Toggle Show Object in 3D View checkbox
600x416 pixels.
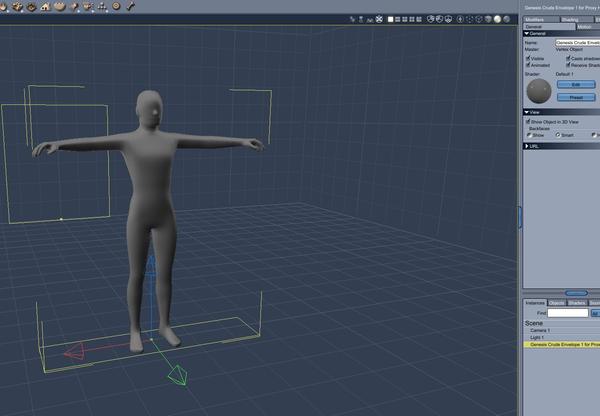tap(528, 121)
